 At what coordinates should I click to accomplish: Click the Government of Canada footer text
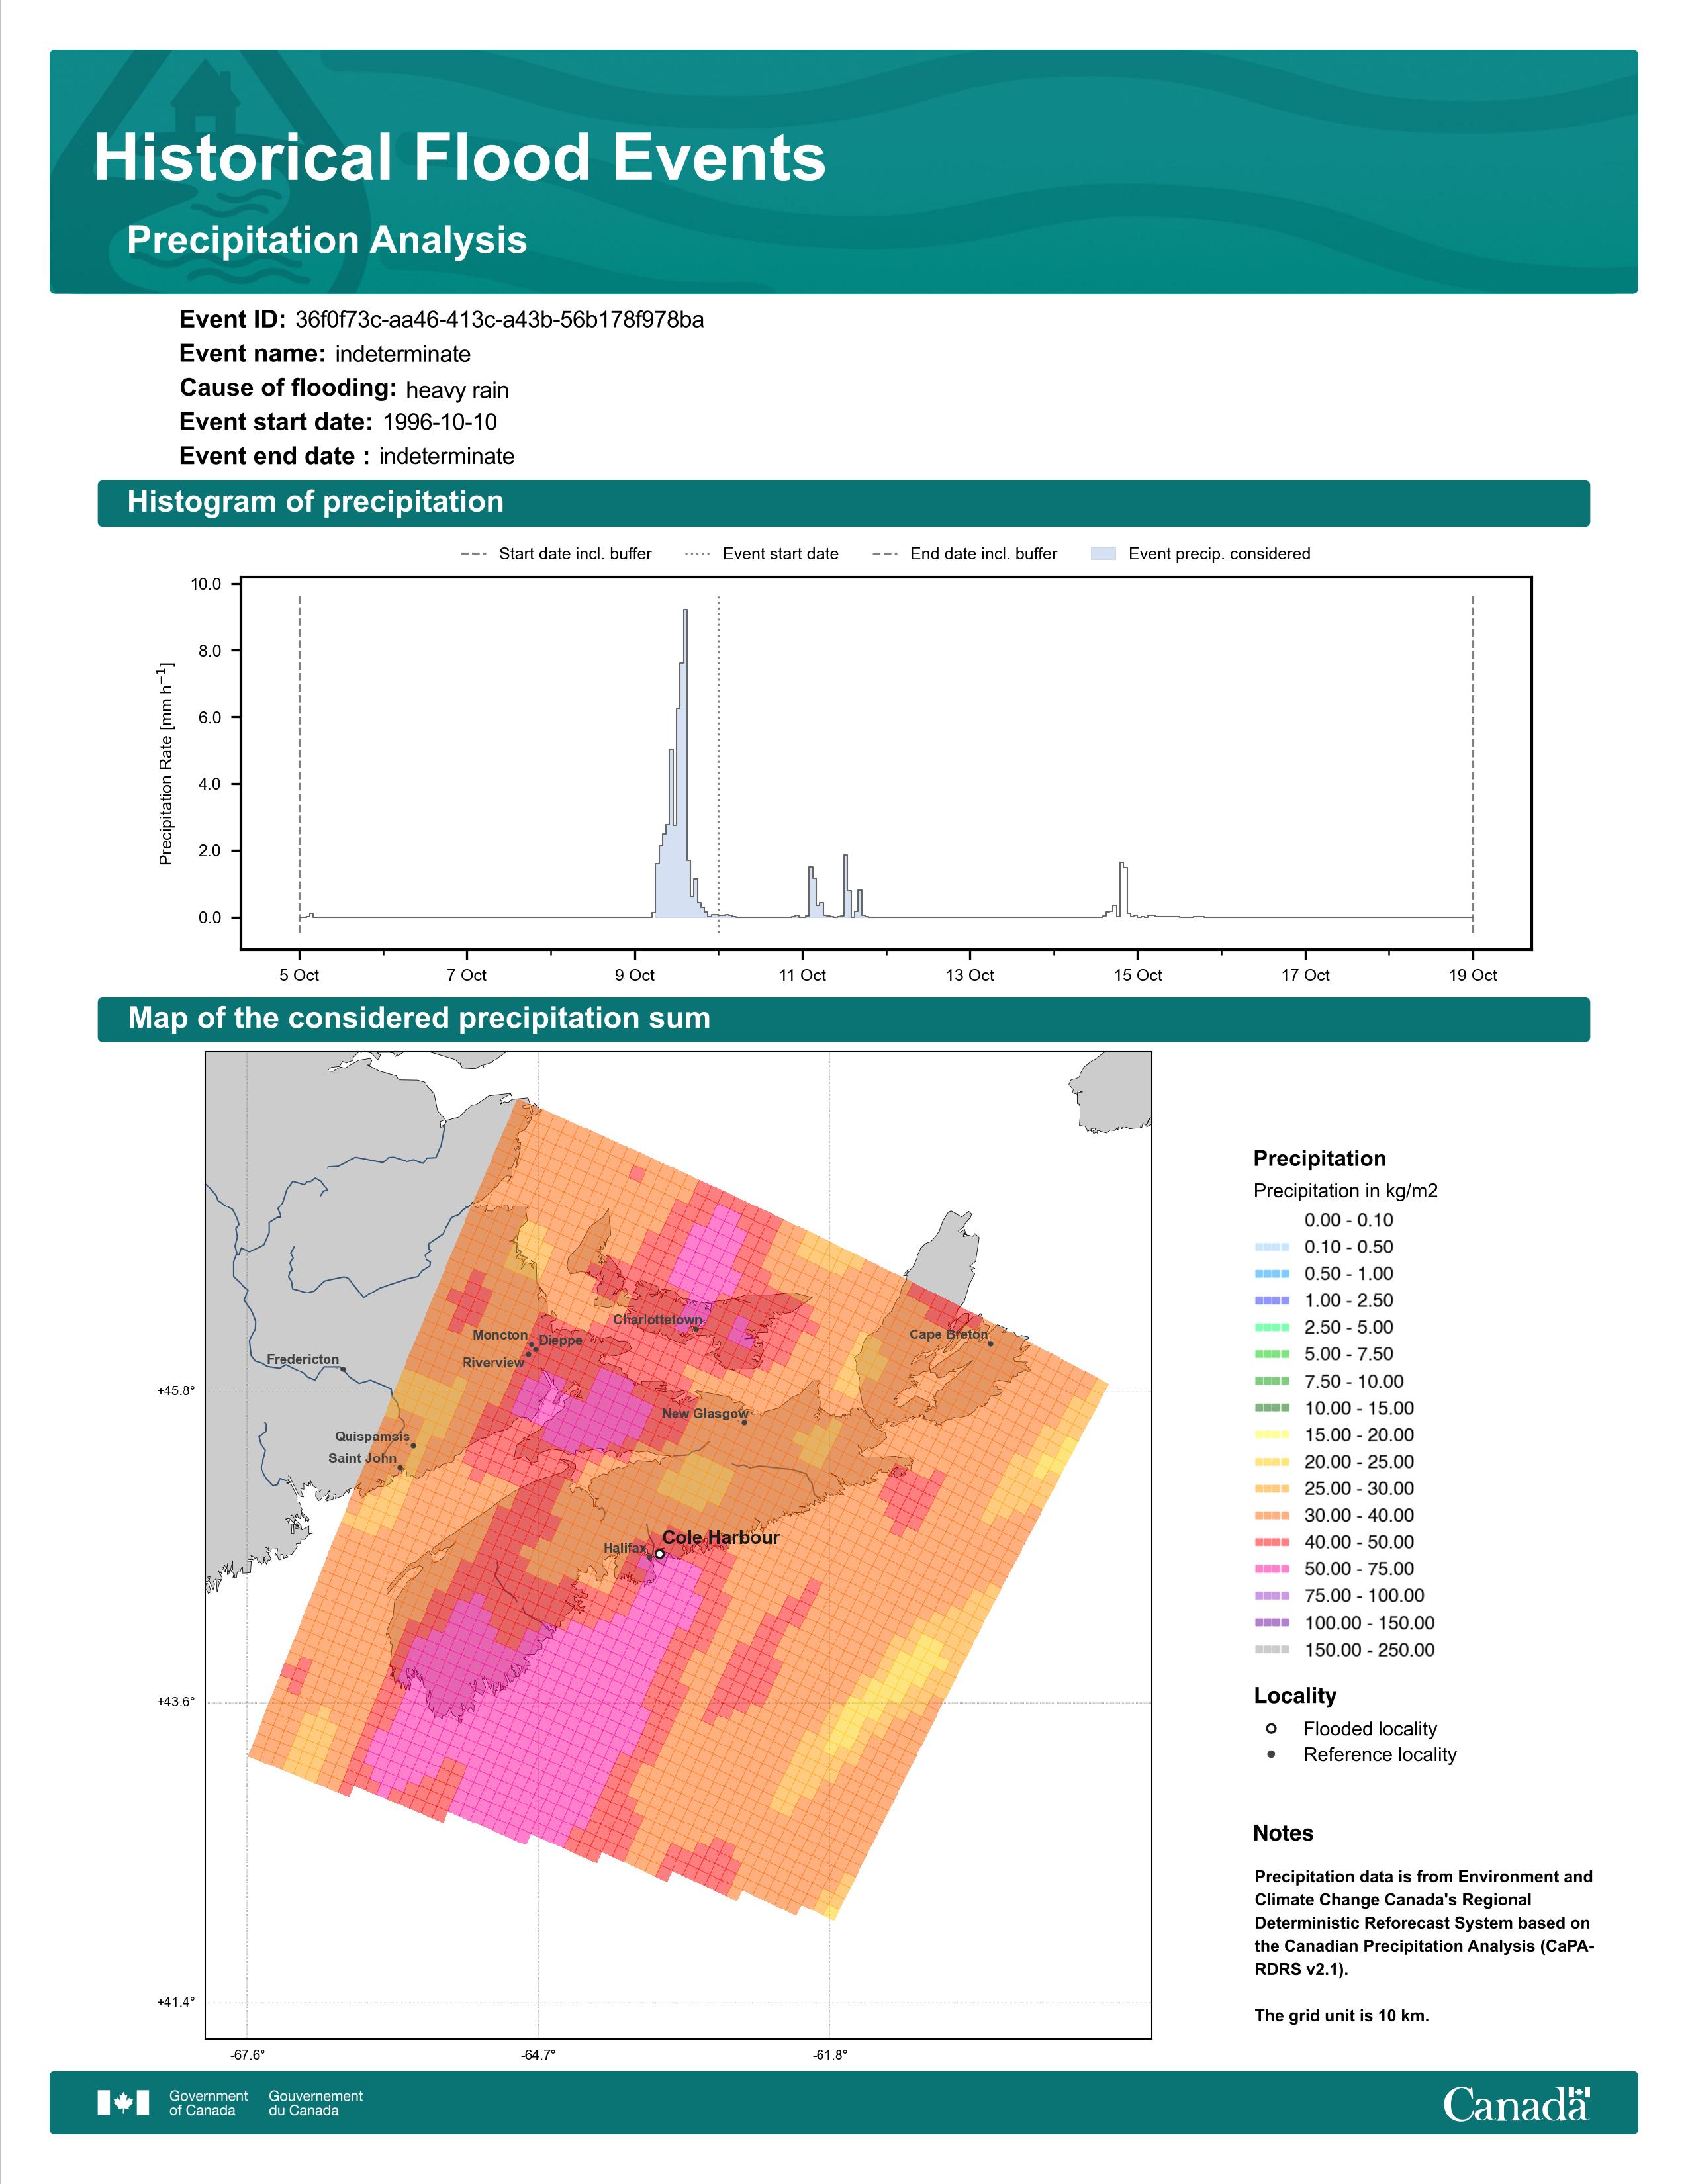[x=208, y=2103]
